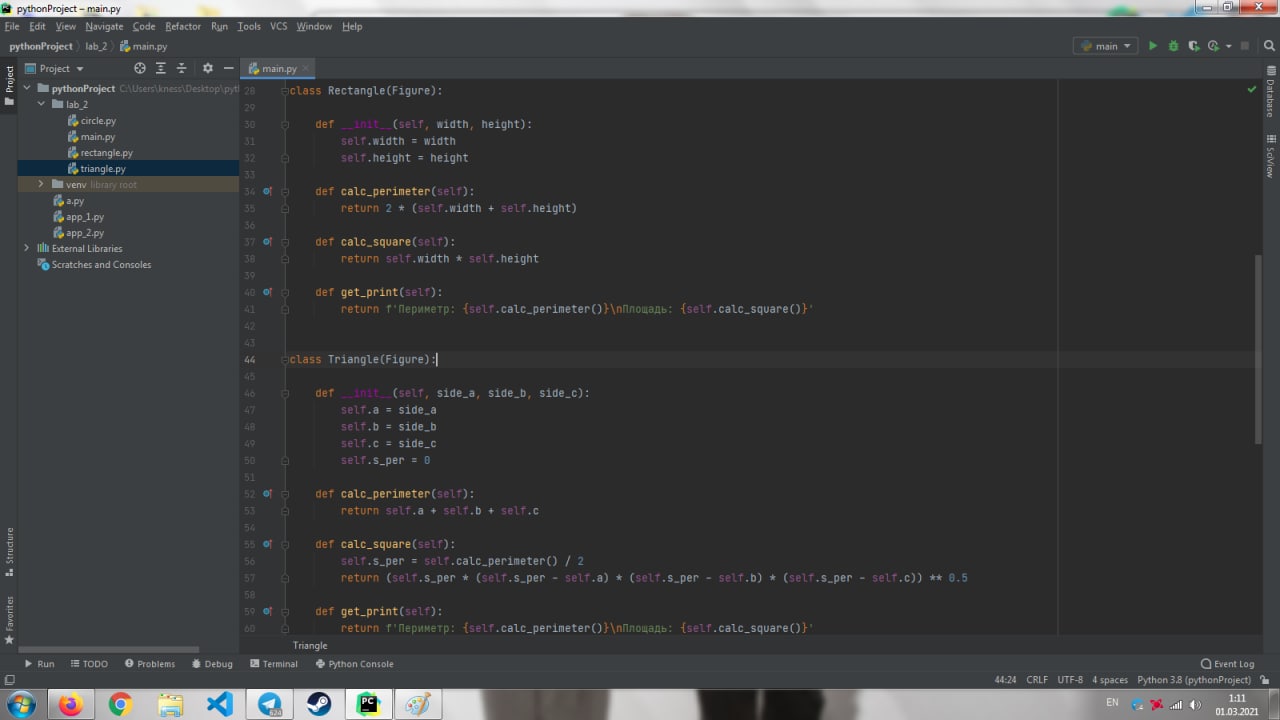
Task: Select circle.py in the project tree
Action: pos(98,120)
